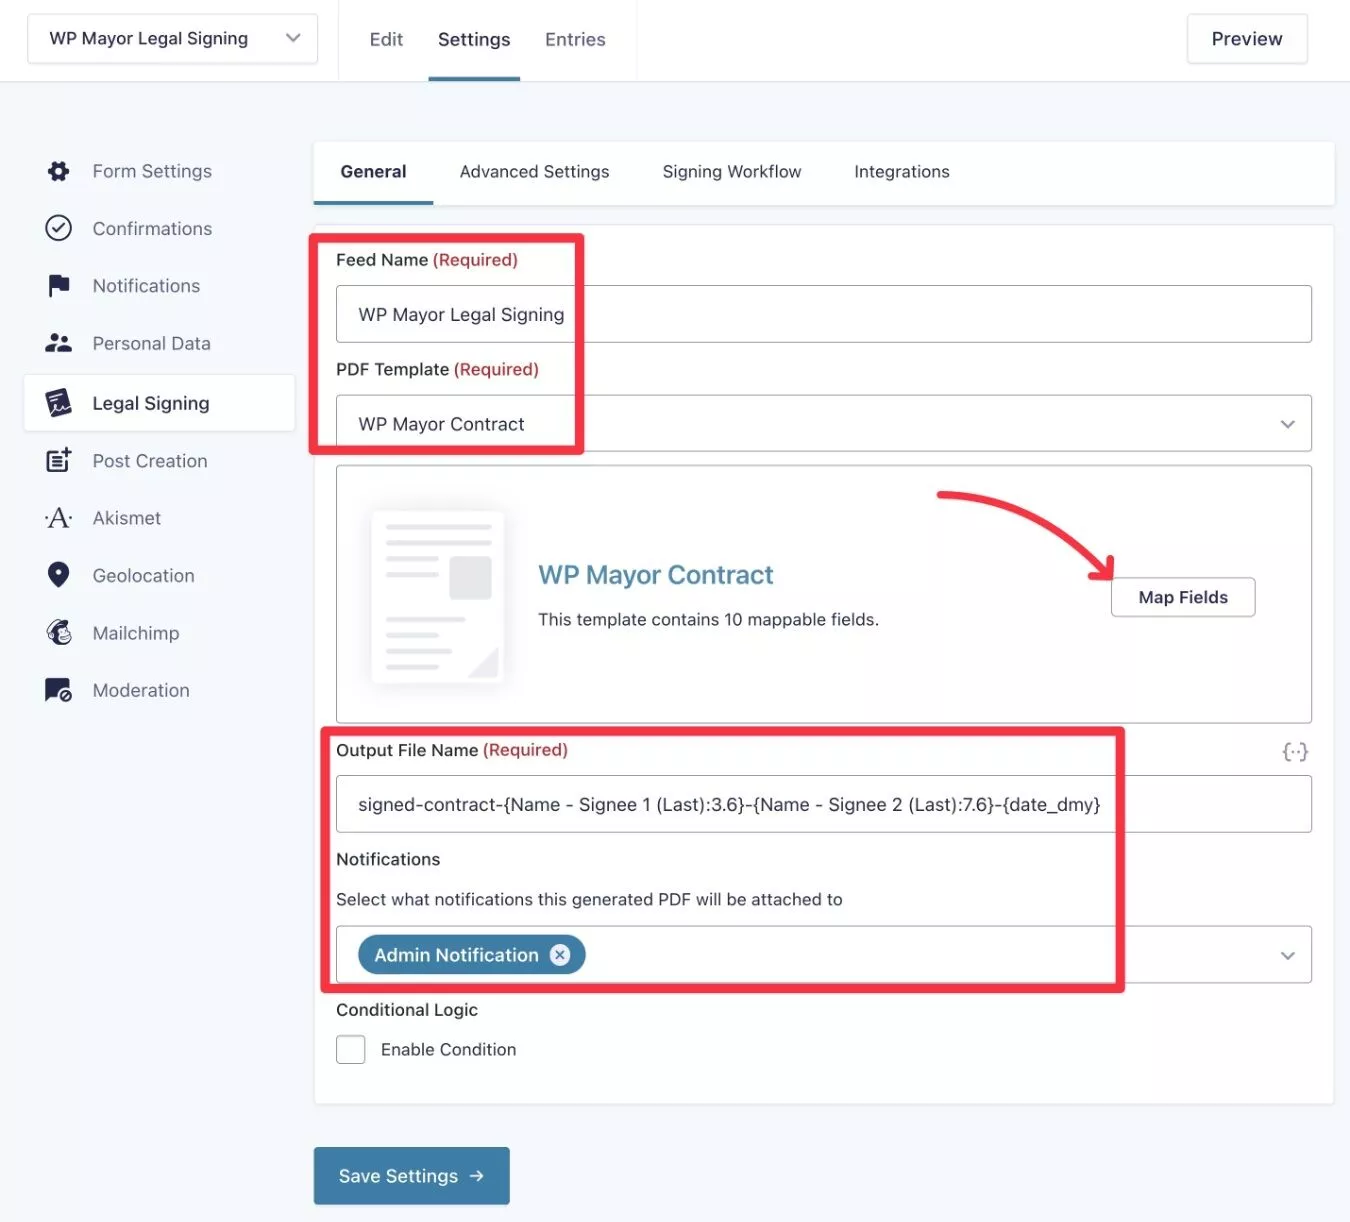Open merge tags curly braces selector

(1295, 751)
